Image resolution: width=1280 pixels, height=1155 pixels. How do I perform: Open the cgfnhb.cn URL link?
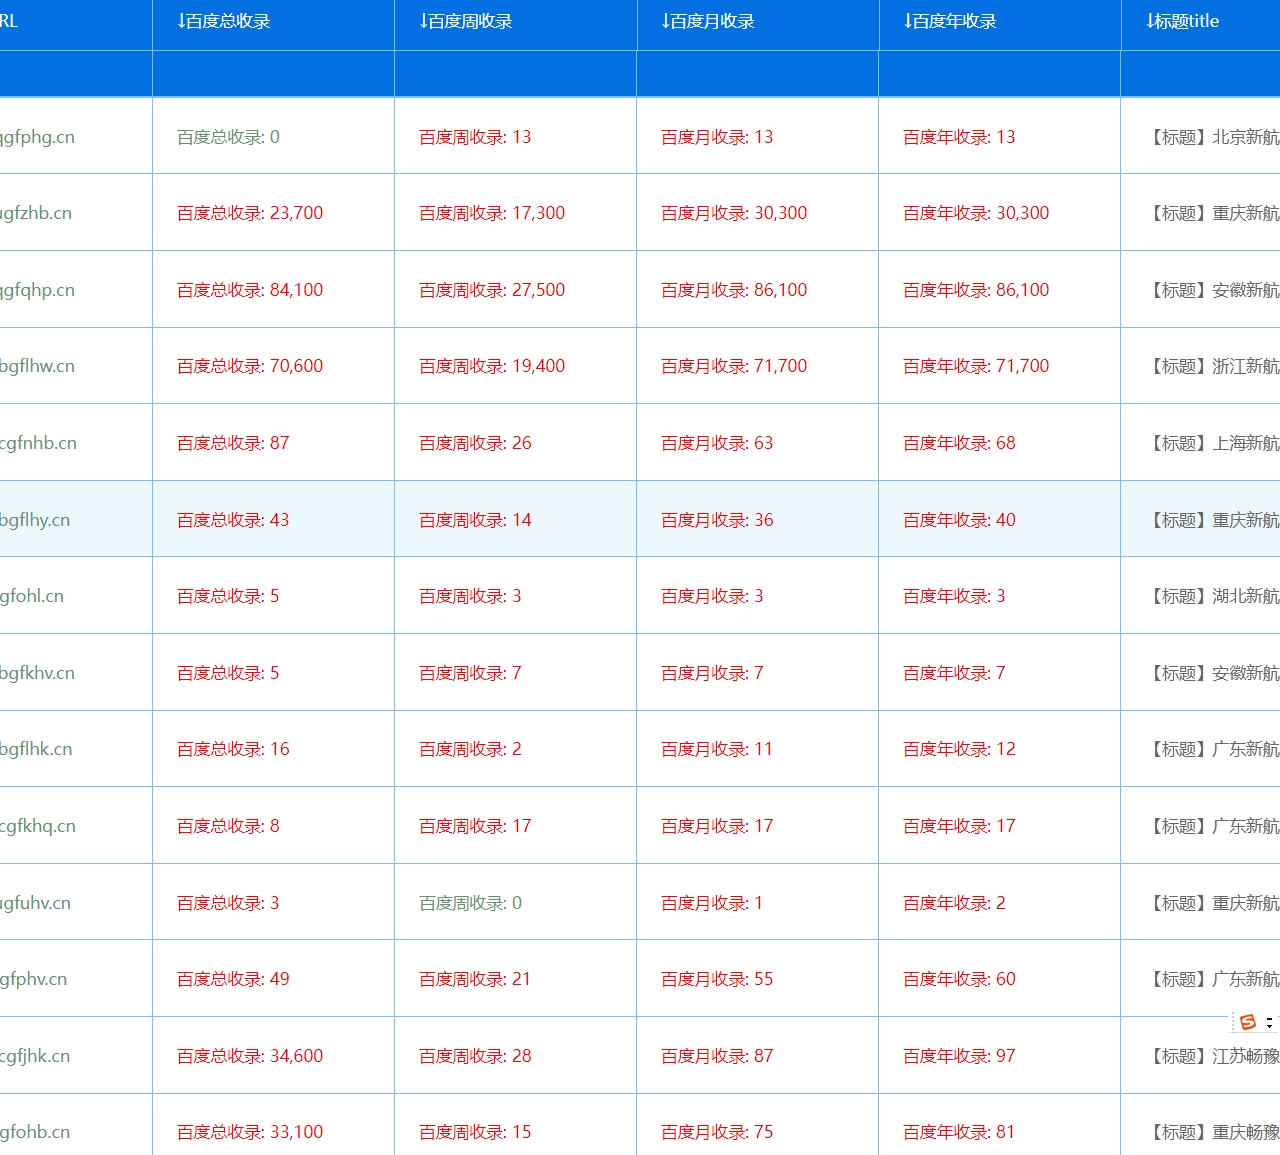pos(38,443)
